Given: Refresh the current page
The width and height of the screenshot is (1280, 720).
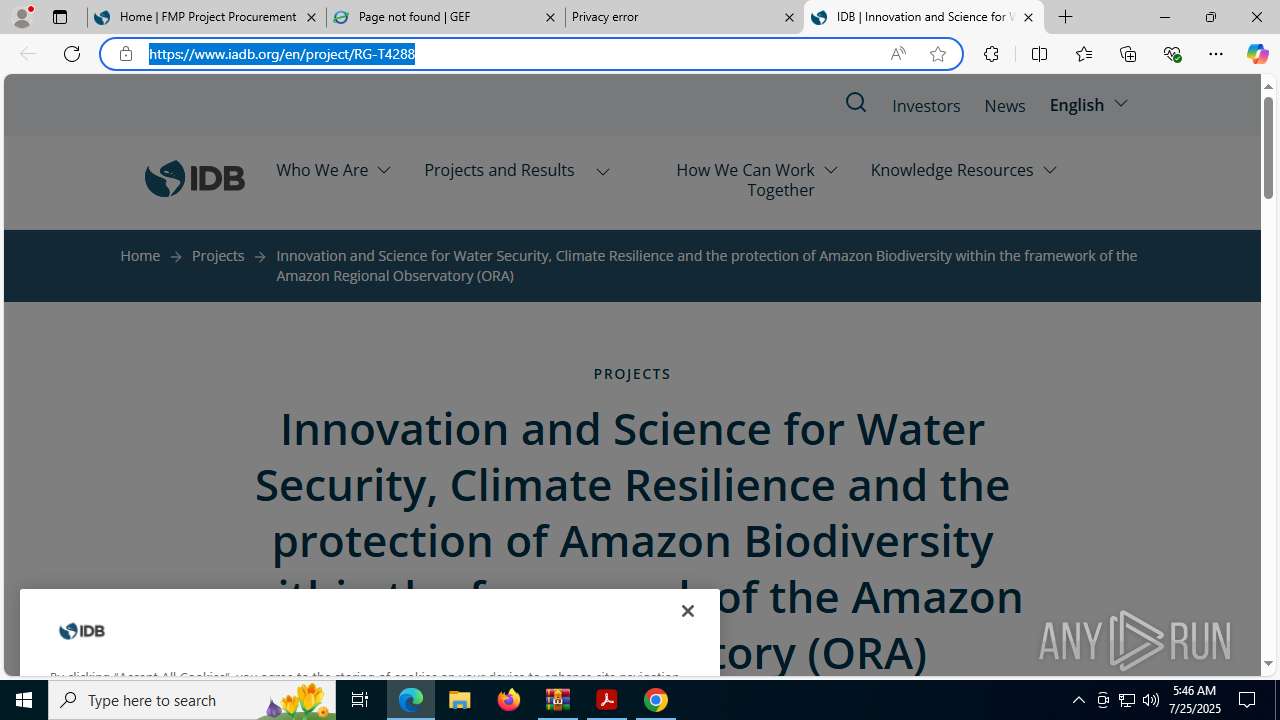Looking at the screenshot, I should click(72, 54).
